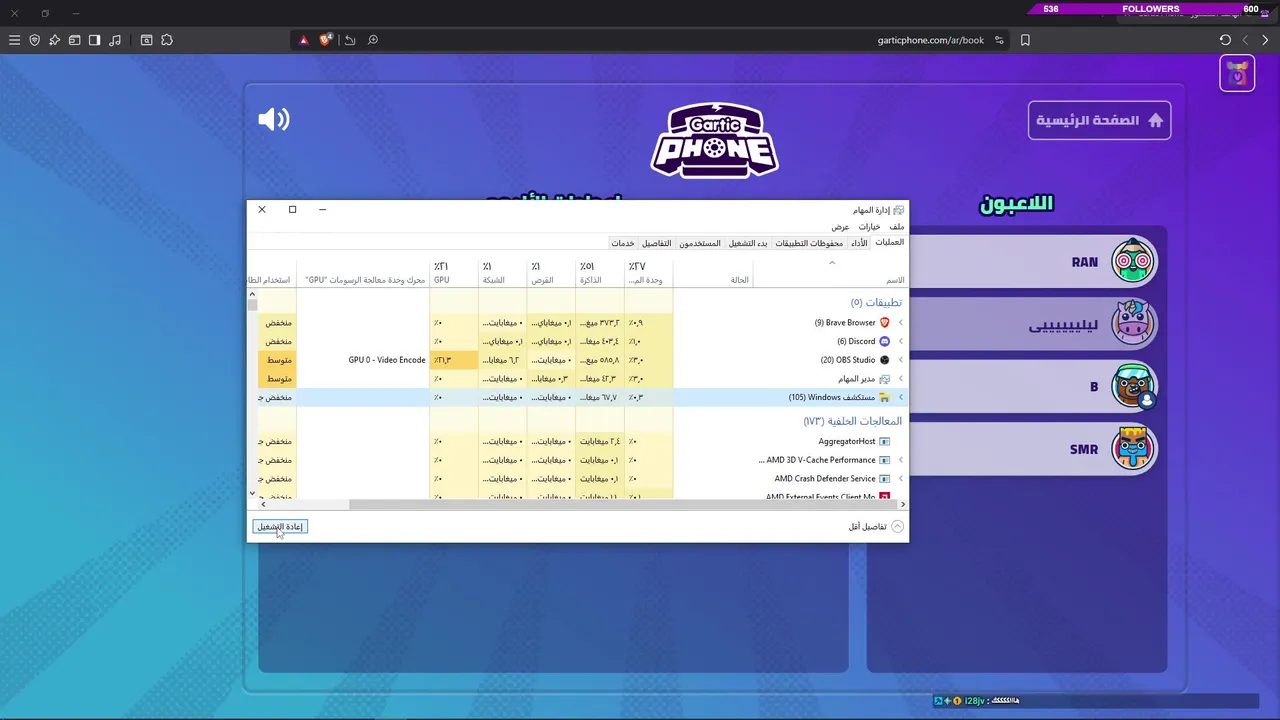Screen dimensions: 1280x720
Task: Open the Brave Wallet icon
Action: click(74, 40)
